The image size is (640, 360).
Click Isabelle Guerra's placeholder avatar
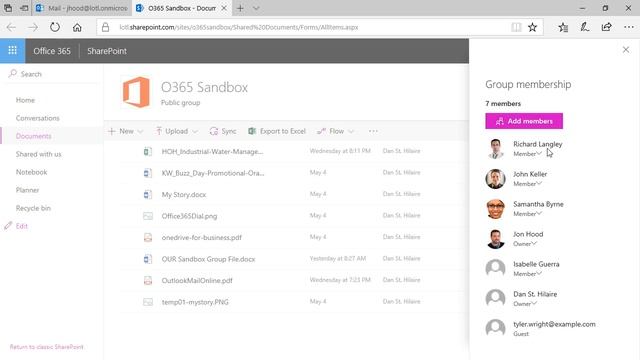click(x=496, y=269)
